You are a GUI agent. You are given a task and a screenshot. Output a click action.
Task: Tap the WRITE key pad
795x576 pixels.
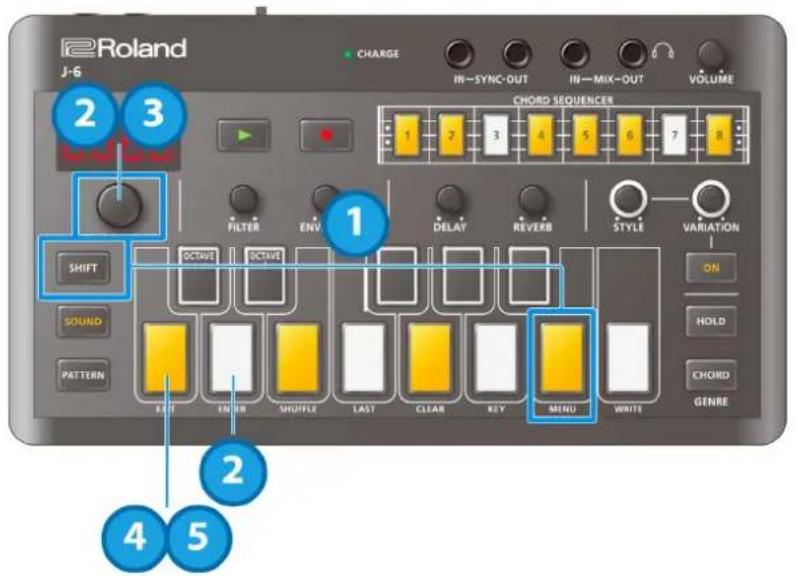(x=628, y=359)
